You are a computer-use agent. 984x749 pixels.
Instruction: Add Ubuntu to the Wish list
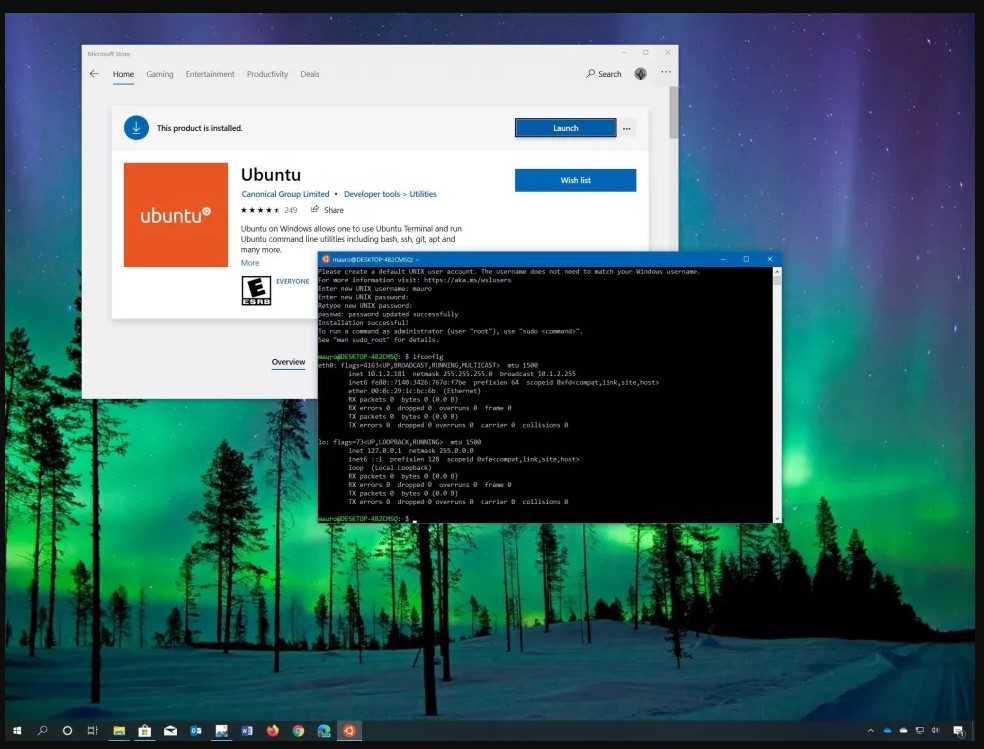tap(575, 180)
